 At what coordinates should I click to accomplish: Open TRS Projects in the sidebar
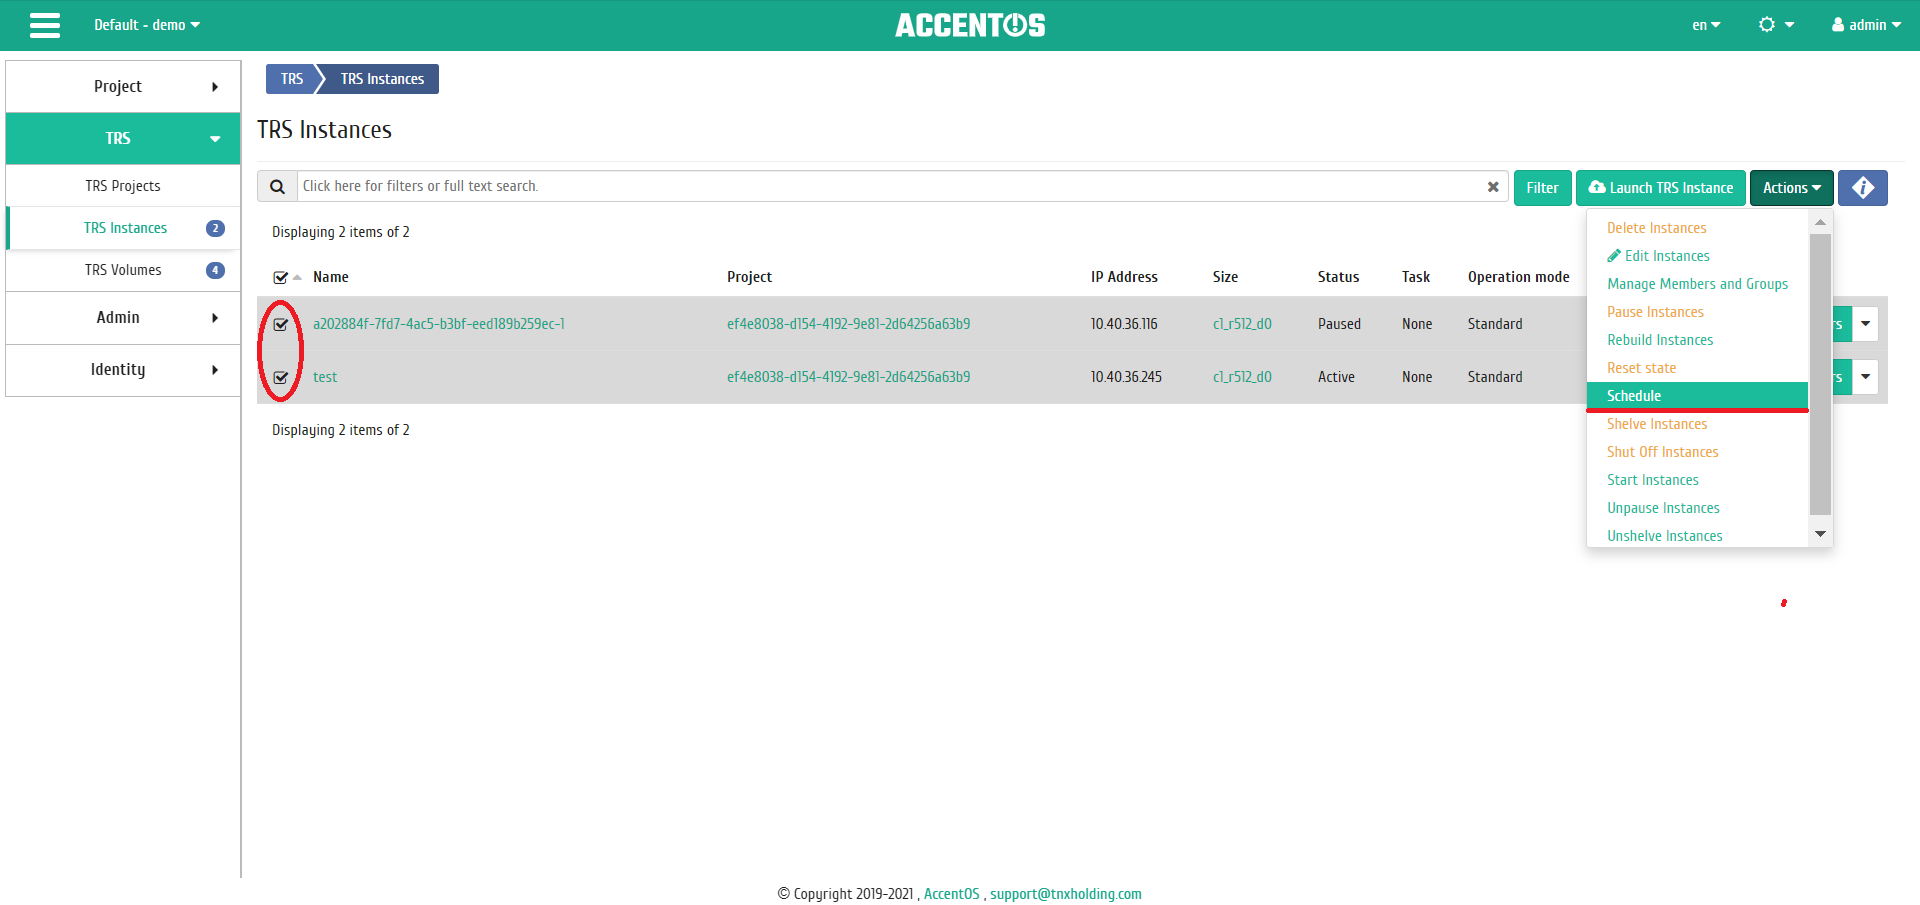tap(123, 186)
